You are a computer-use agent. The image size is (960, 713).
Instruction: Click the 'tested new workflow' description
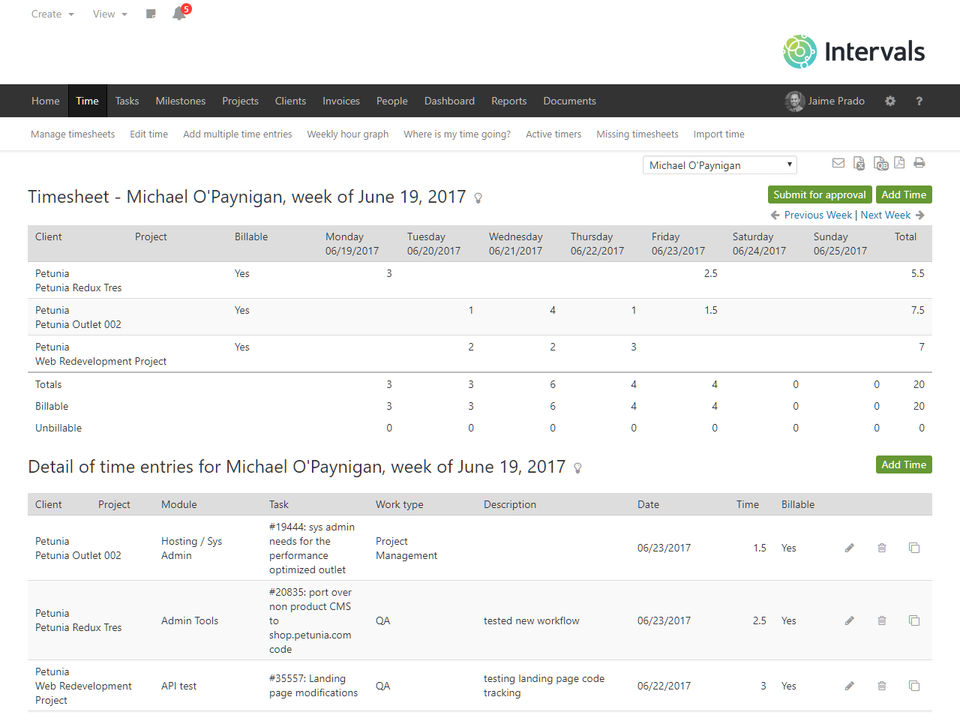(x=531, y=621)
